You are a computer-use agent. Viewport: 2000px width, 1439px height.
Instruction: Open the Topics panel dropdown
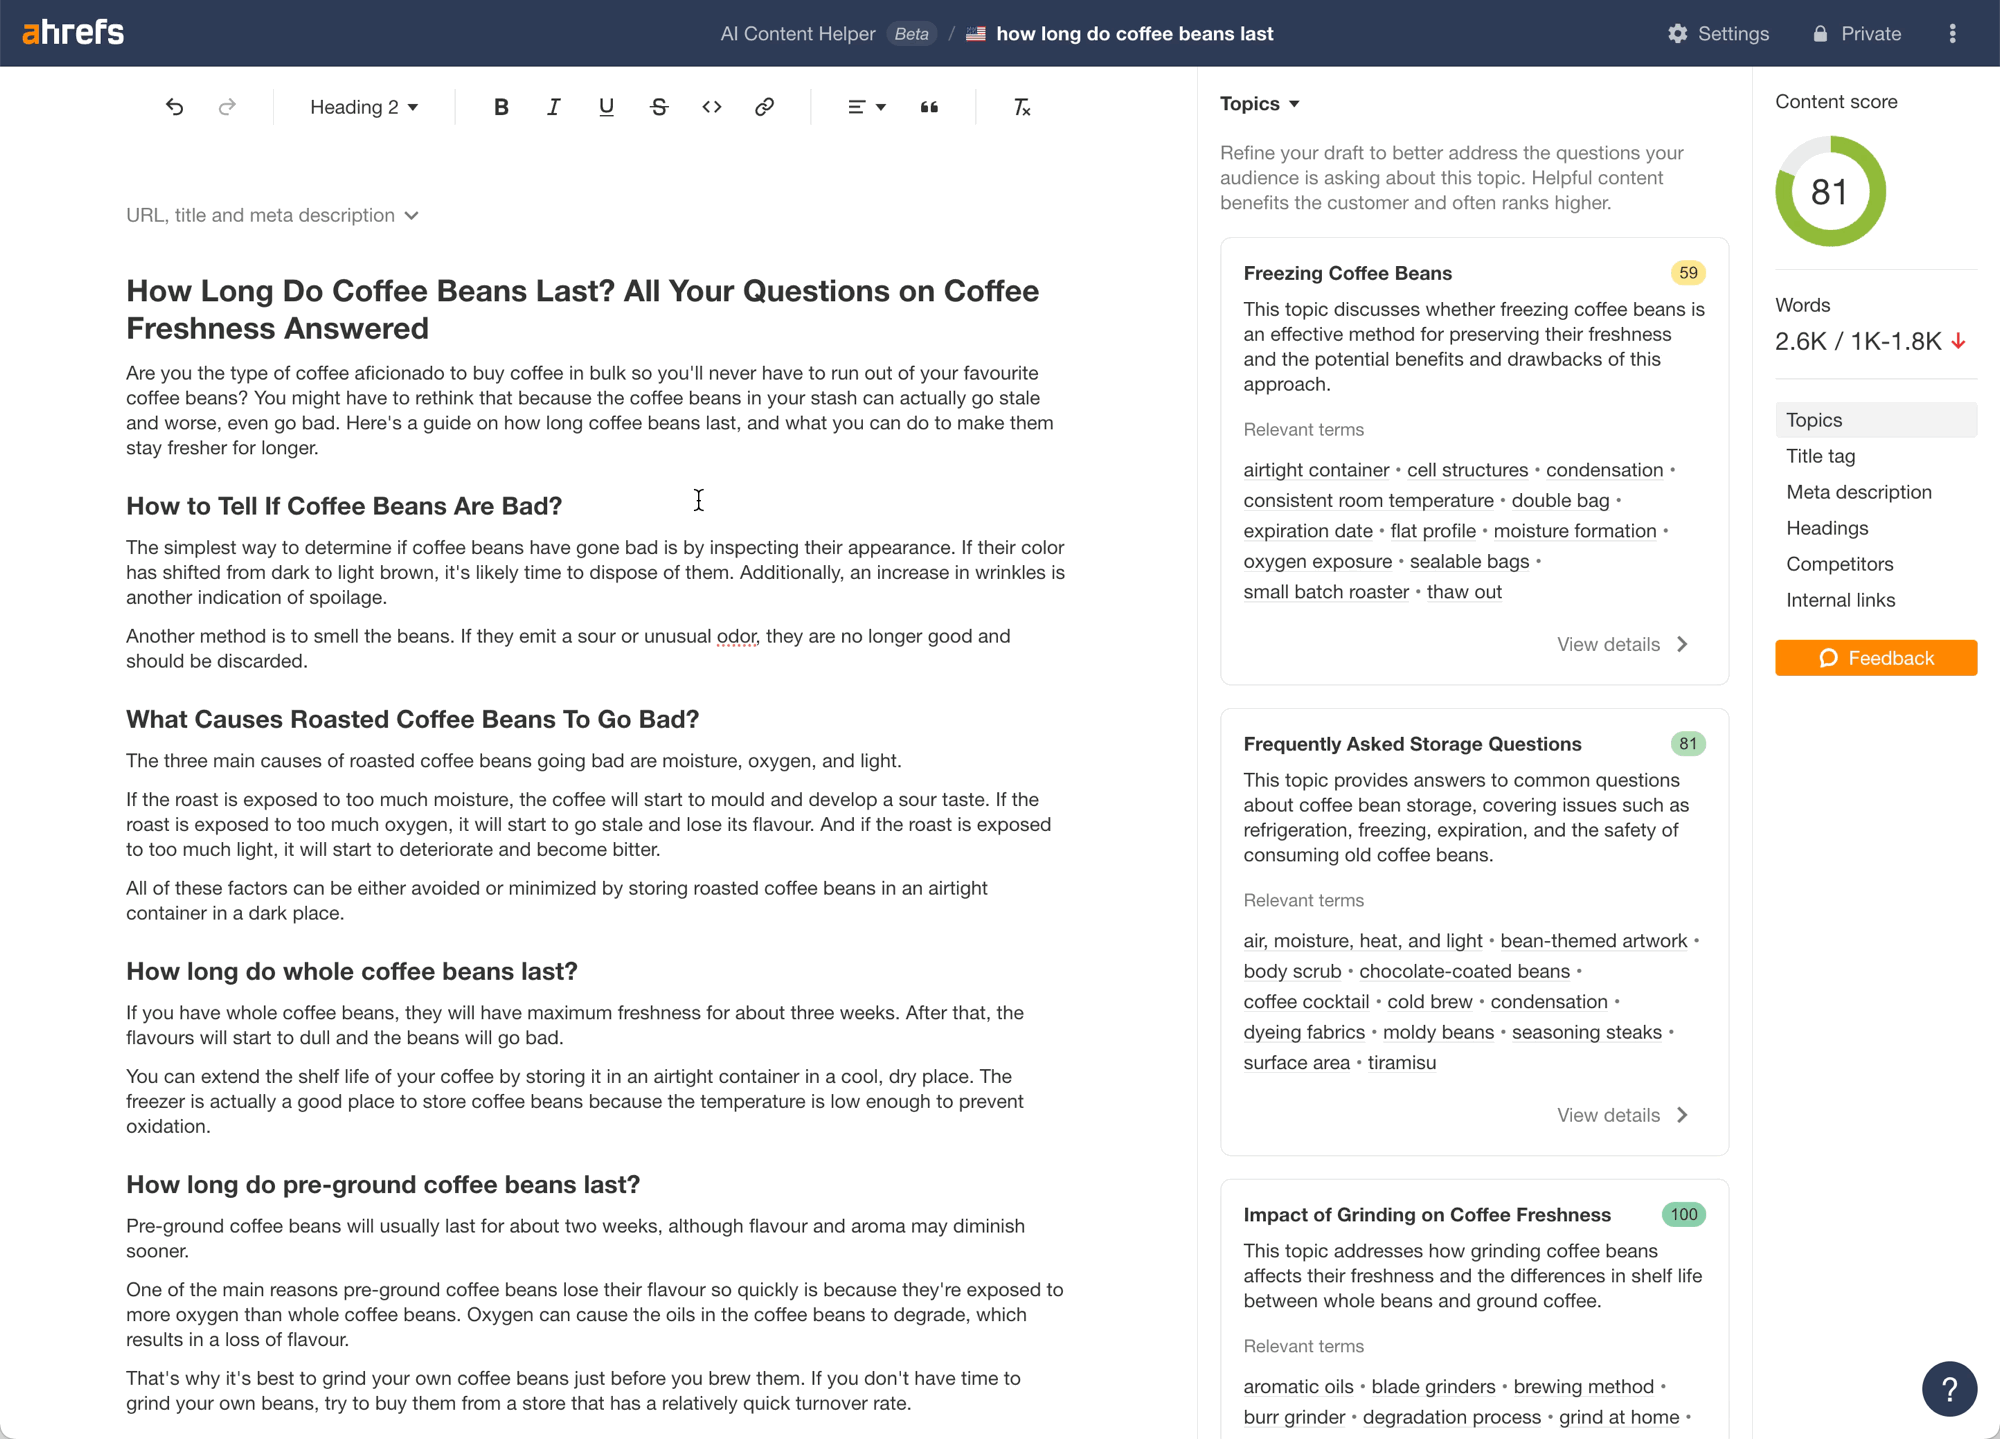tap(1260, 104)
